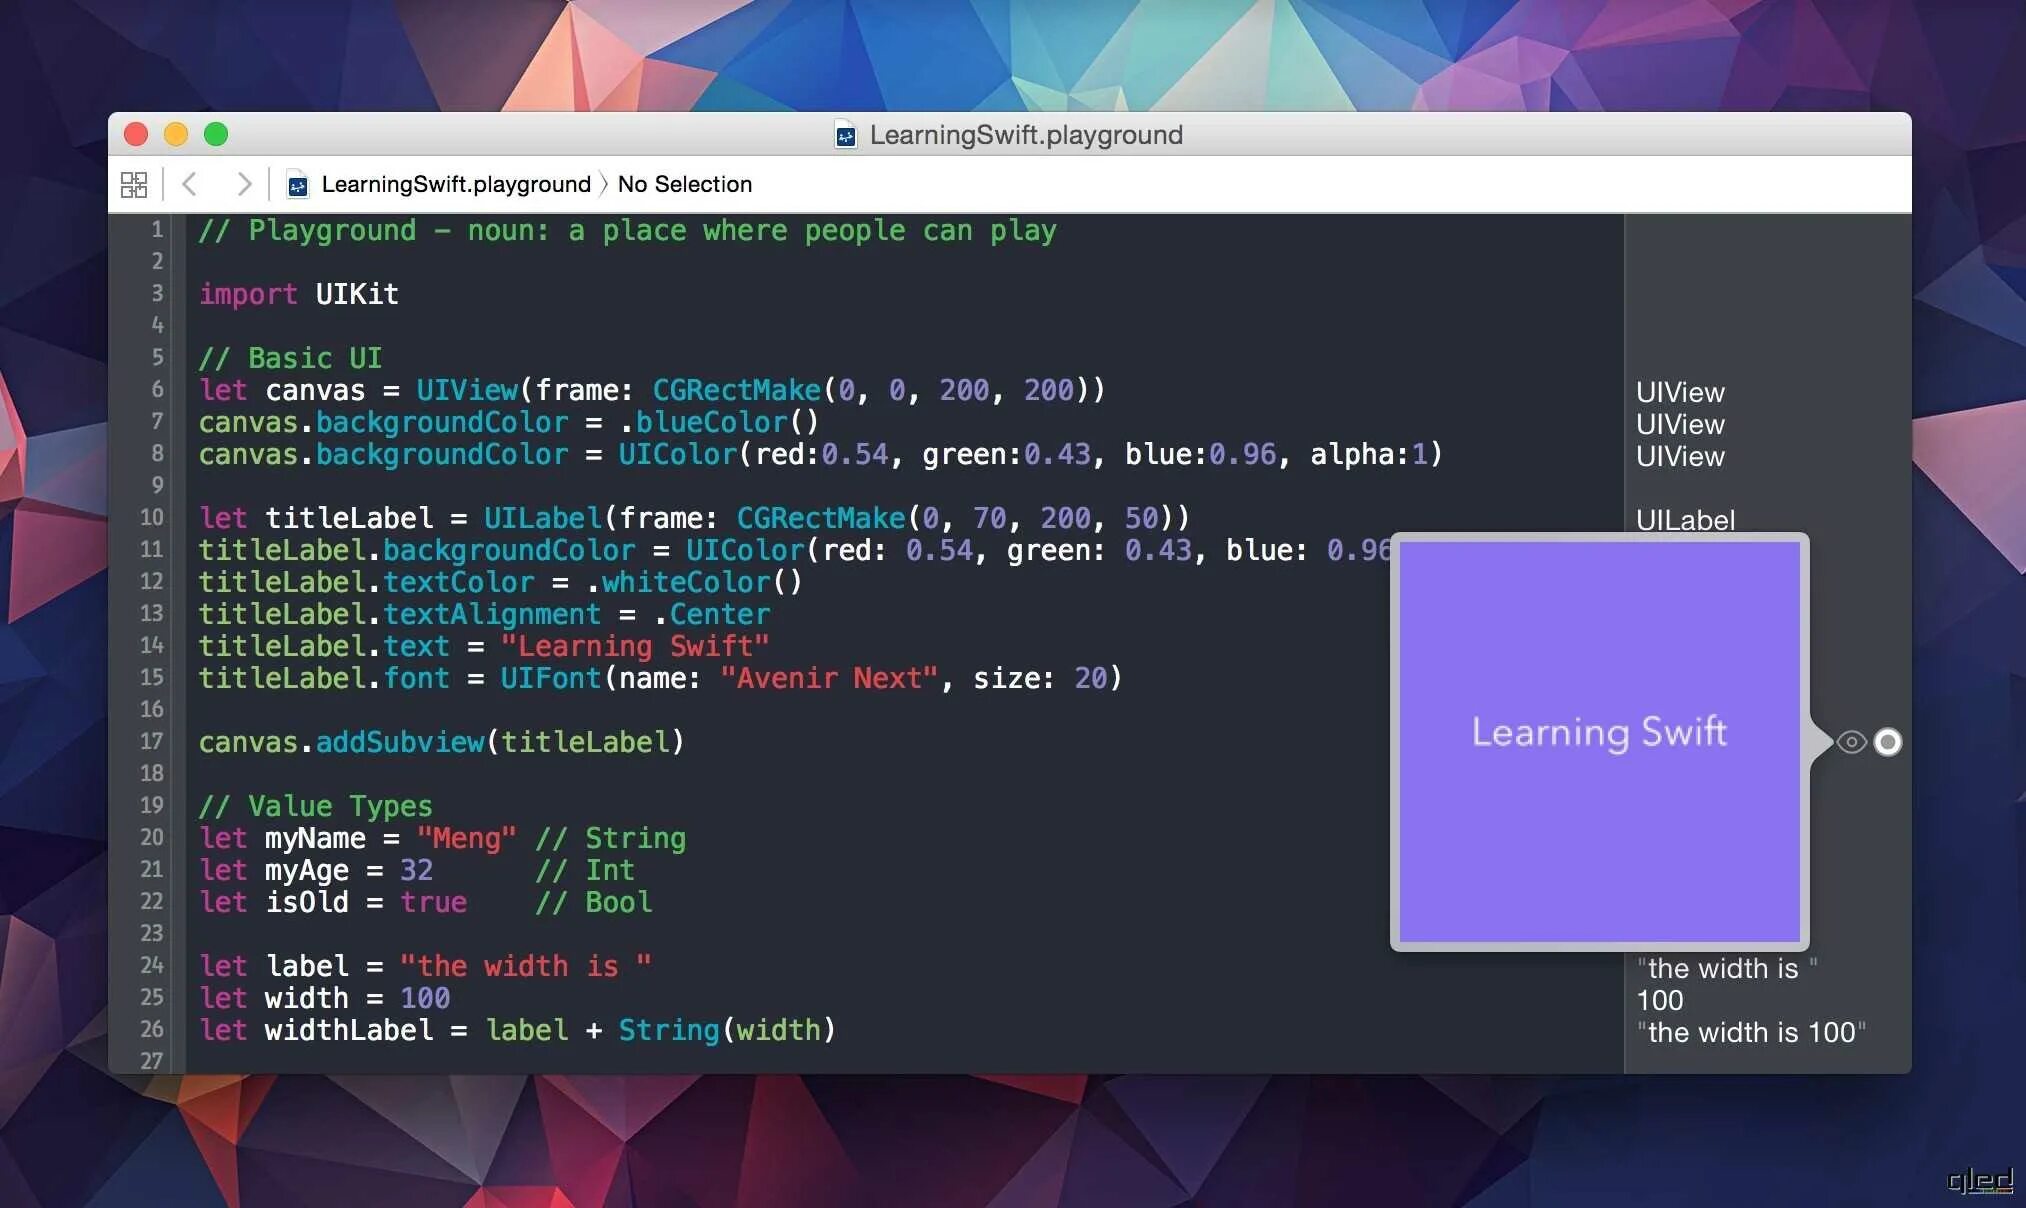Image resolution: width=2026 pixels, height=1208 pixels.
Task: Click the 100 result value in sidebar
Action: pos(1660,1000)
